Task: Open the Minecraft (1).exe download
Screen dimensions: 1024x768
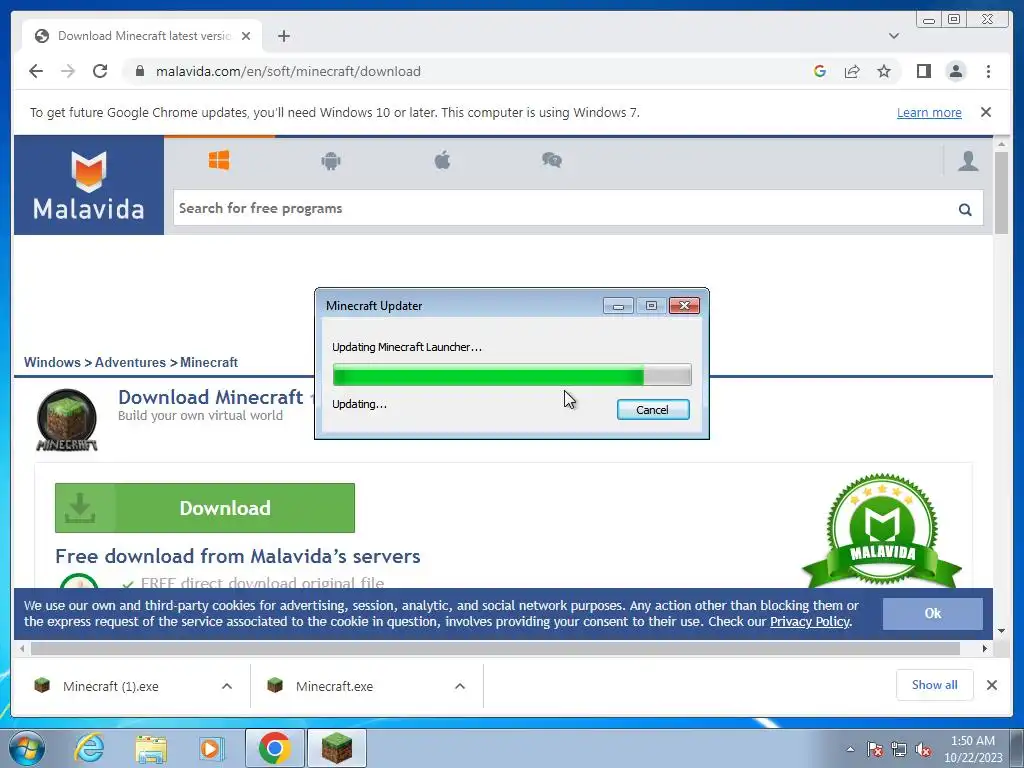Action: click(x=111, y=686)
